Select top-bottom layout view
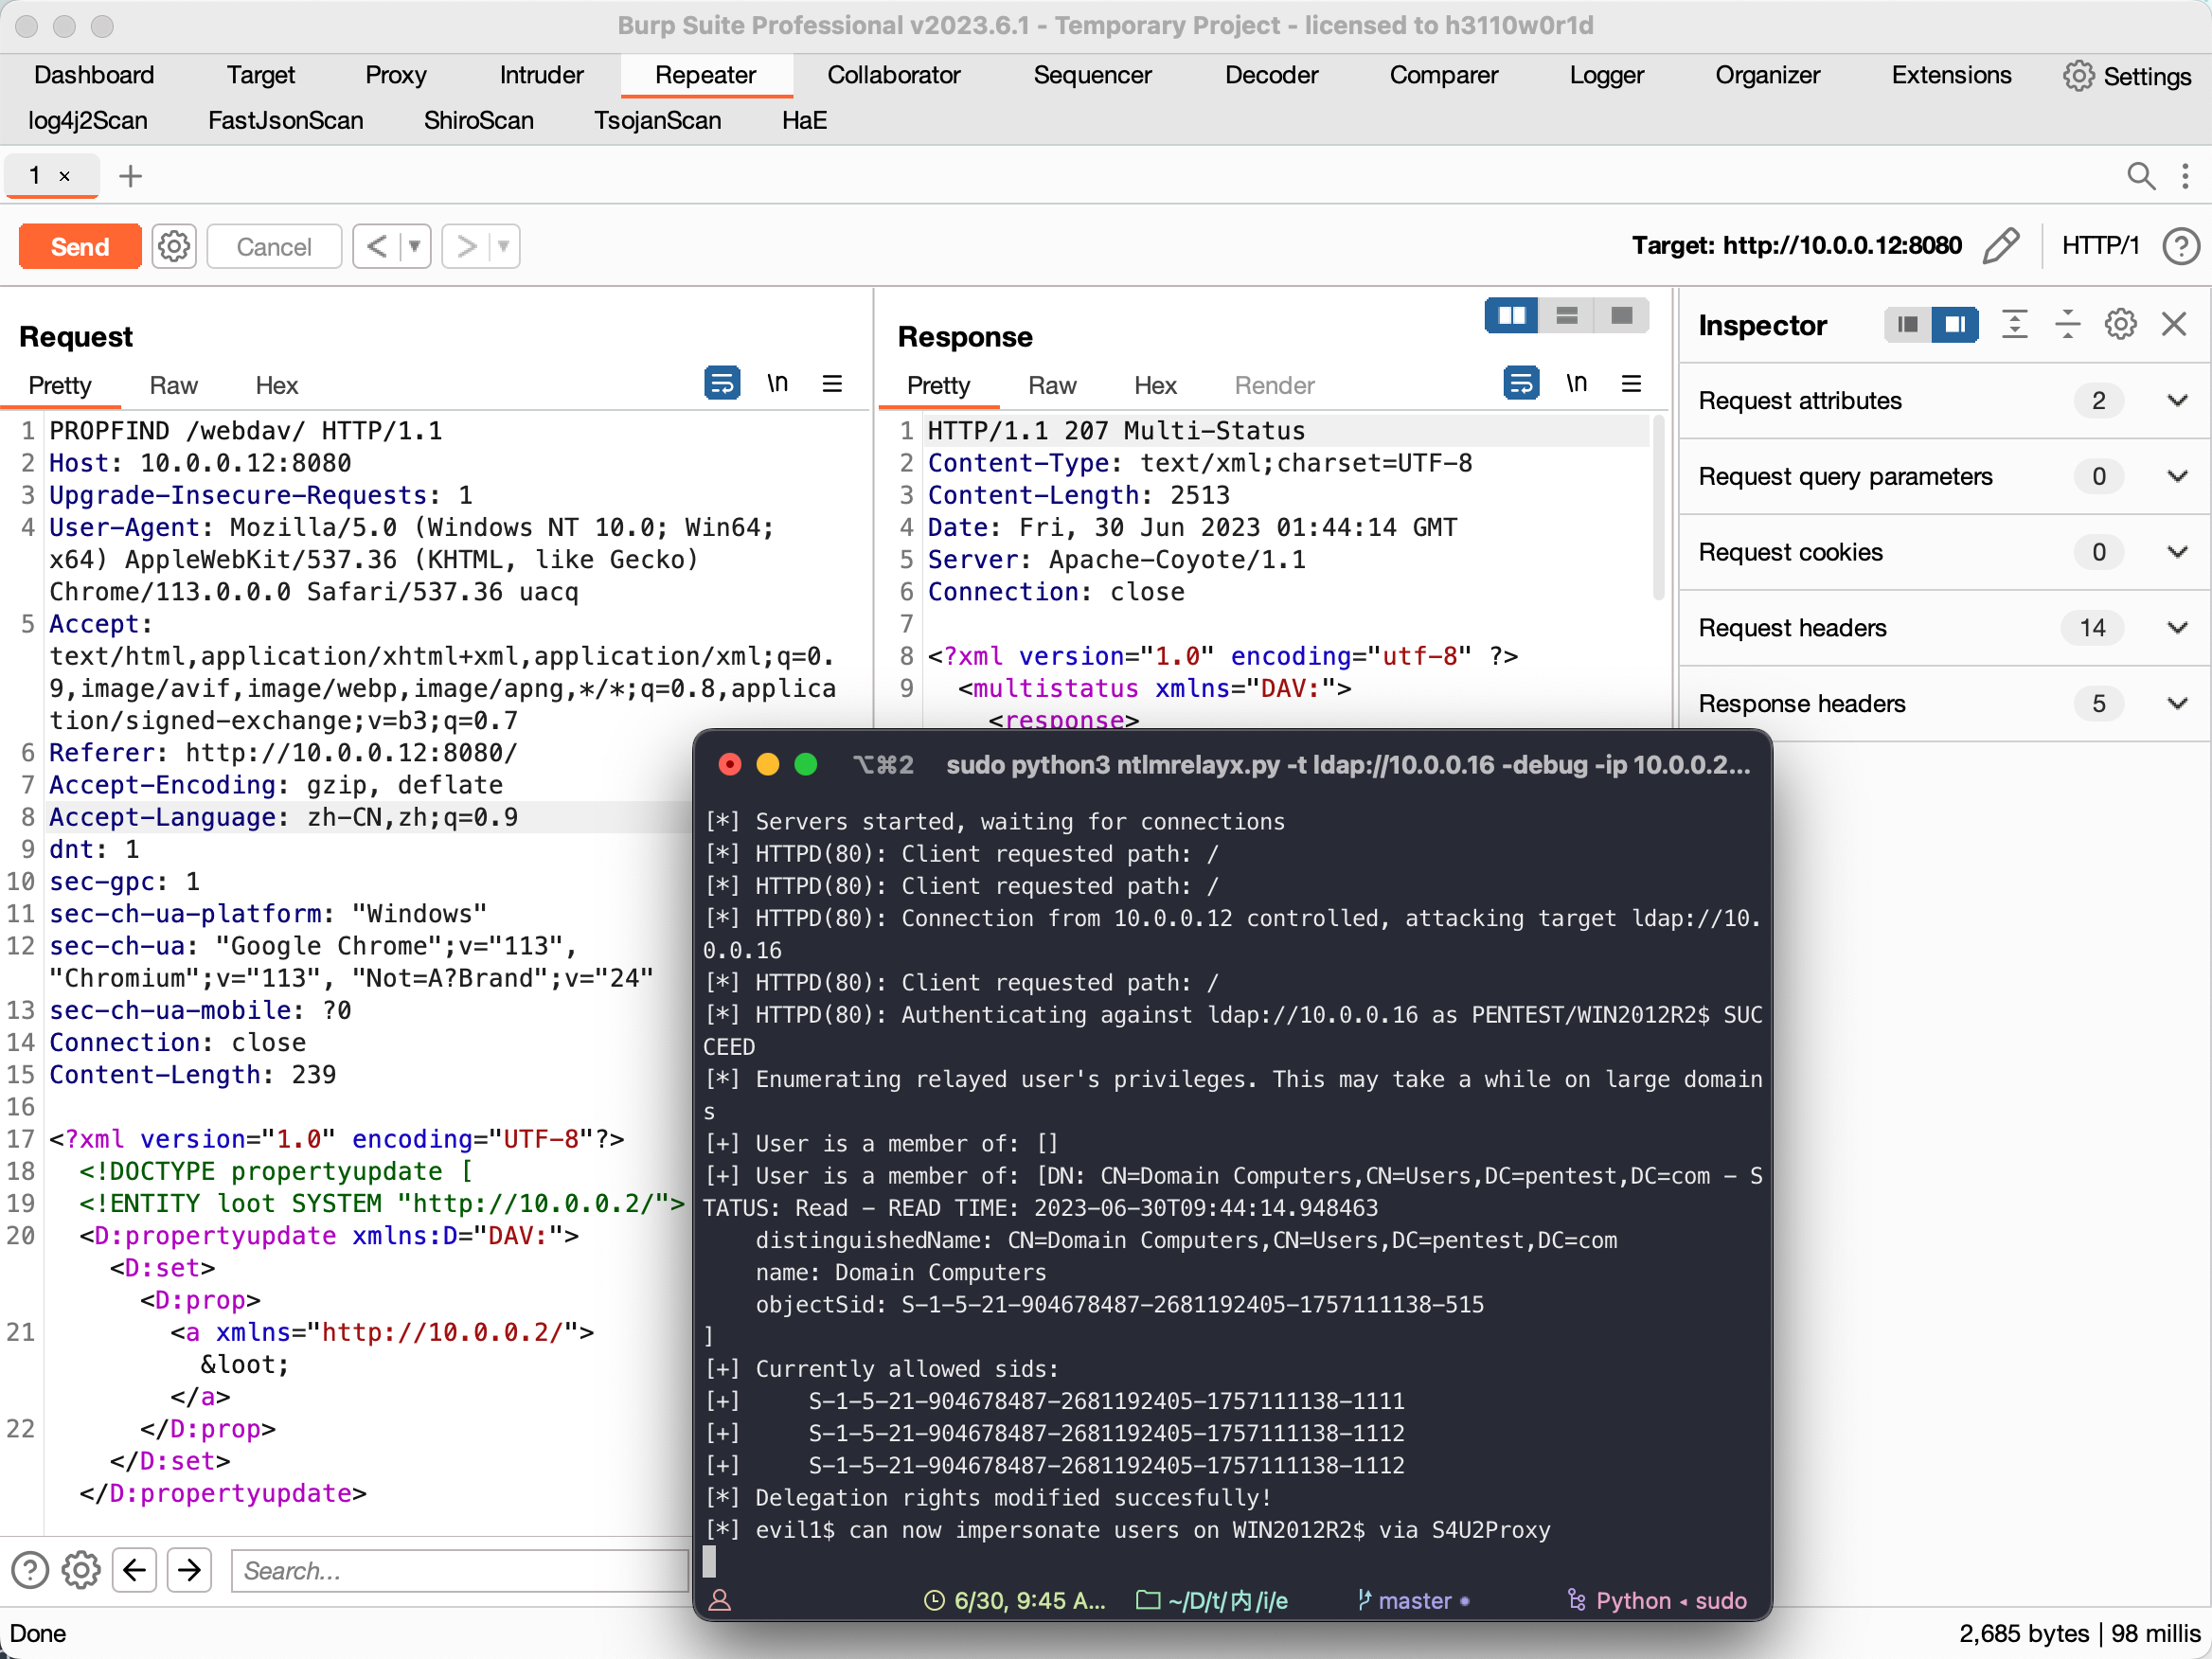 click(x=1567, y=316)
